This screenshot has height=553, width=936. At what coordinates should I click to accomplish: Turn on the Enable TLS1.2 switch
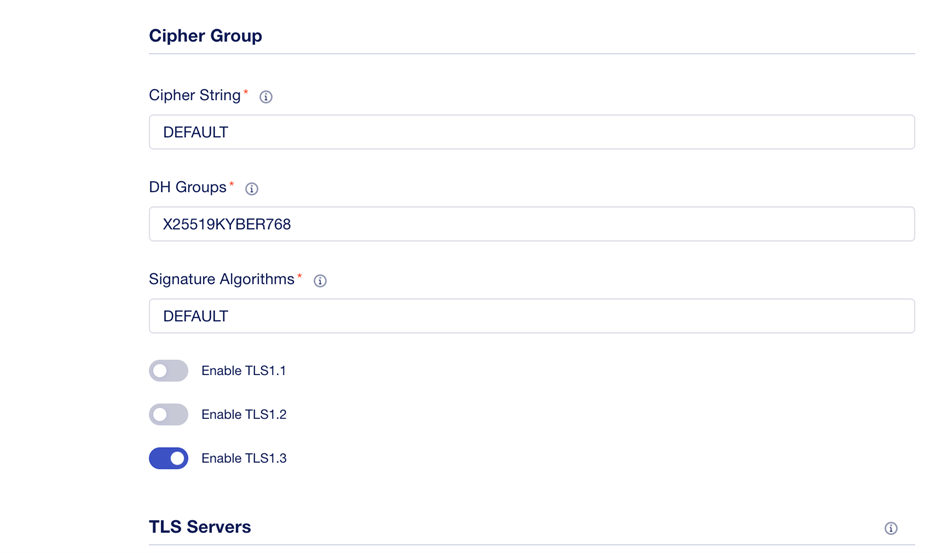pyautogui.click(x=168, y=414)
